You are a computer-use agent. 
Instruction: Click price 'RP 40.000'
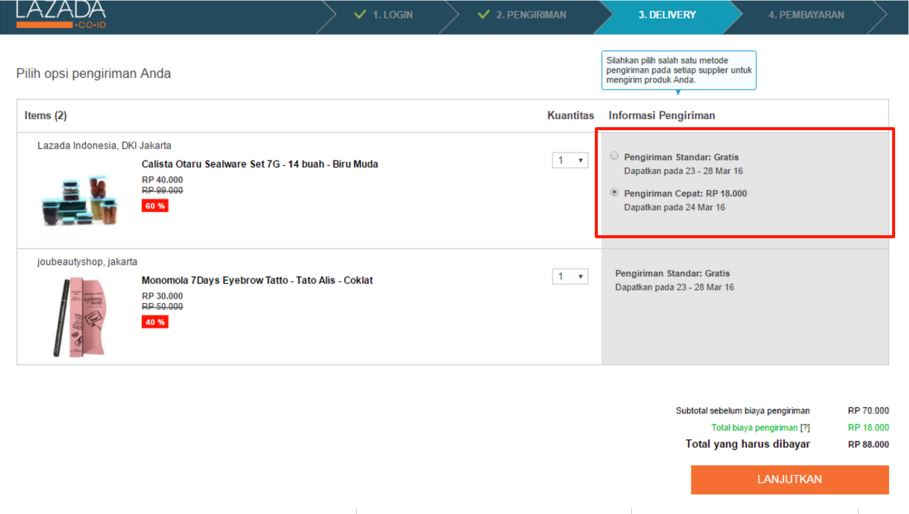[162, 180]
